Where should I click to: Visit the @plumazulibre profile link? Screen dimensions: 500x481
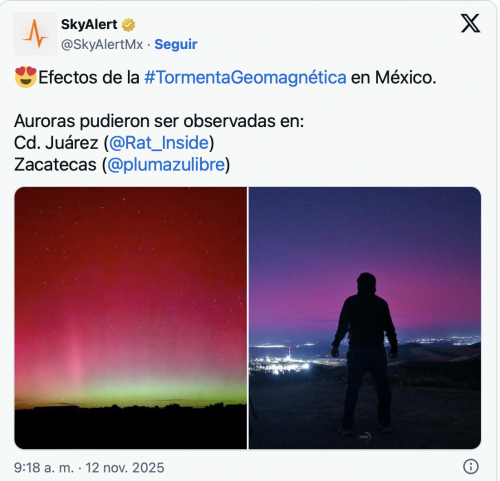(x=166, y=165)
